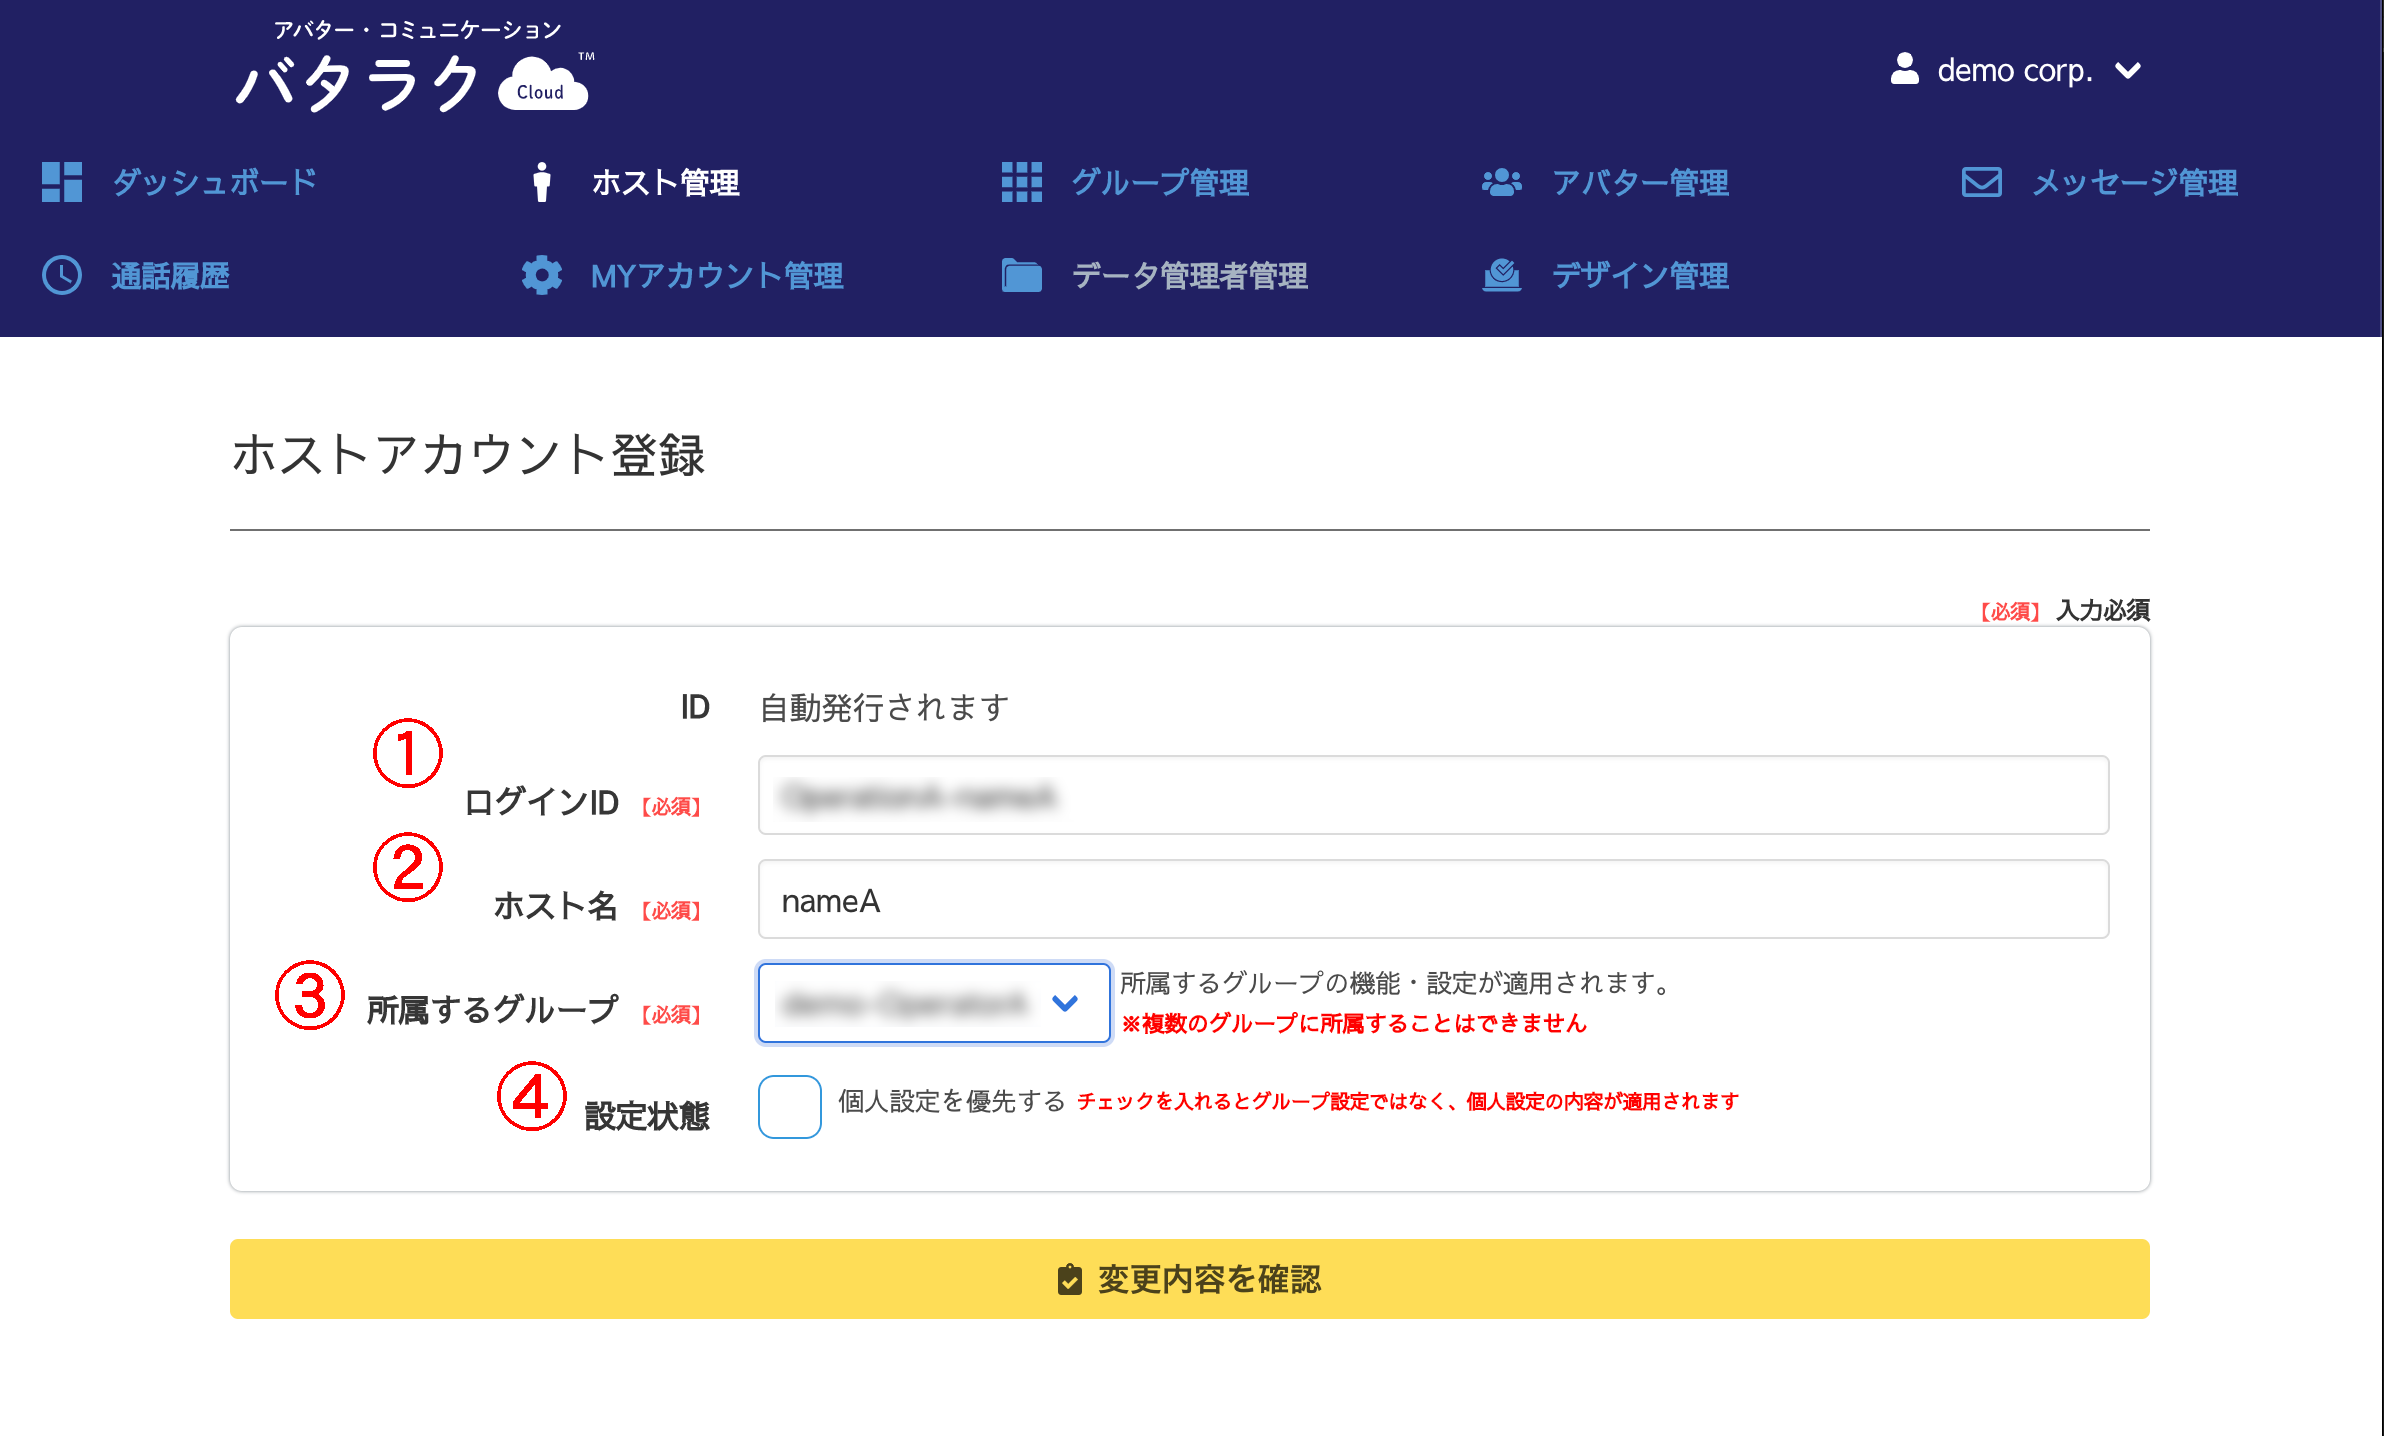
Task: Click the avatar management people icon
Action: click(1501, 182)
